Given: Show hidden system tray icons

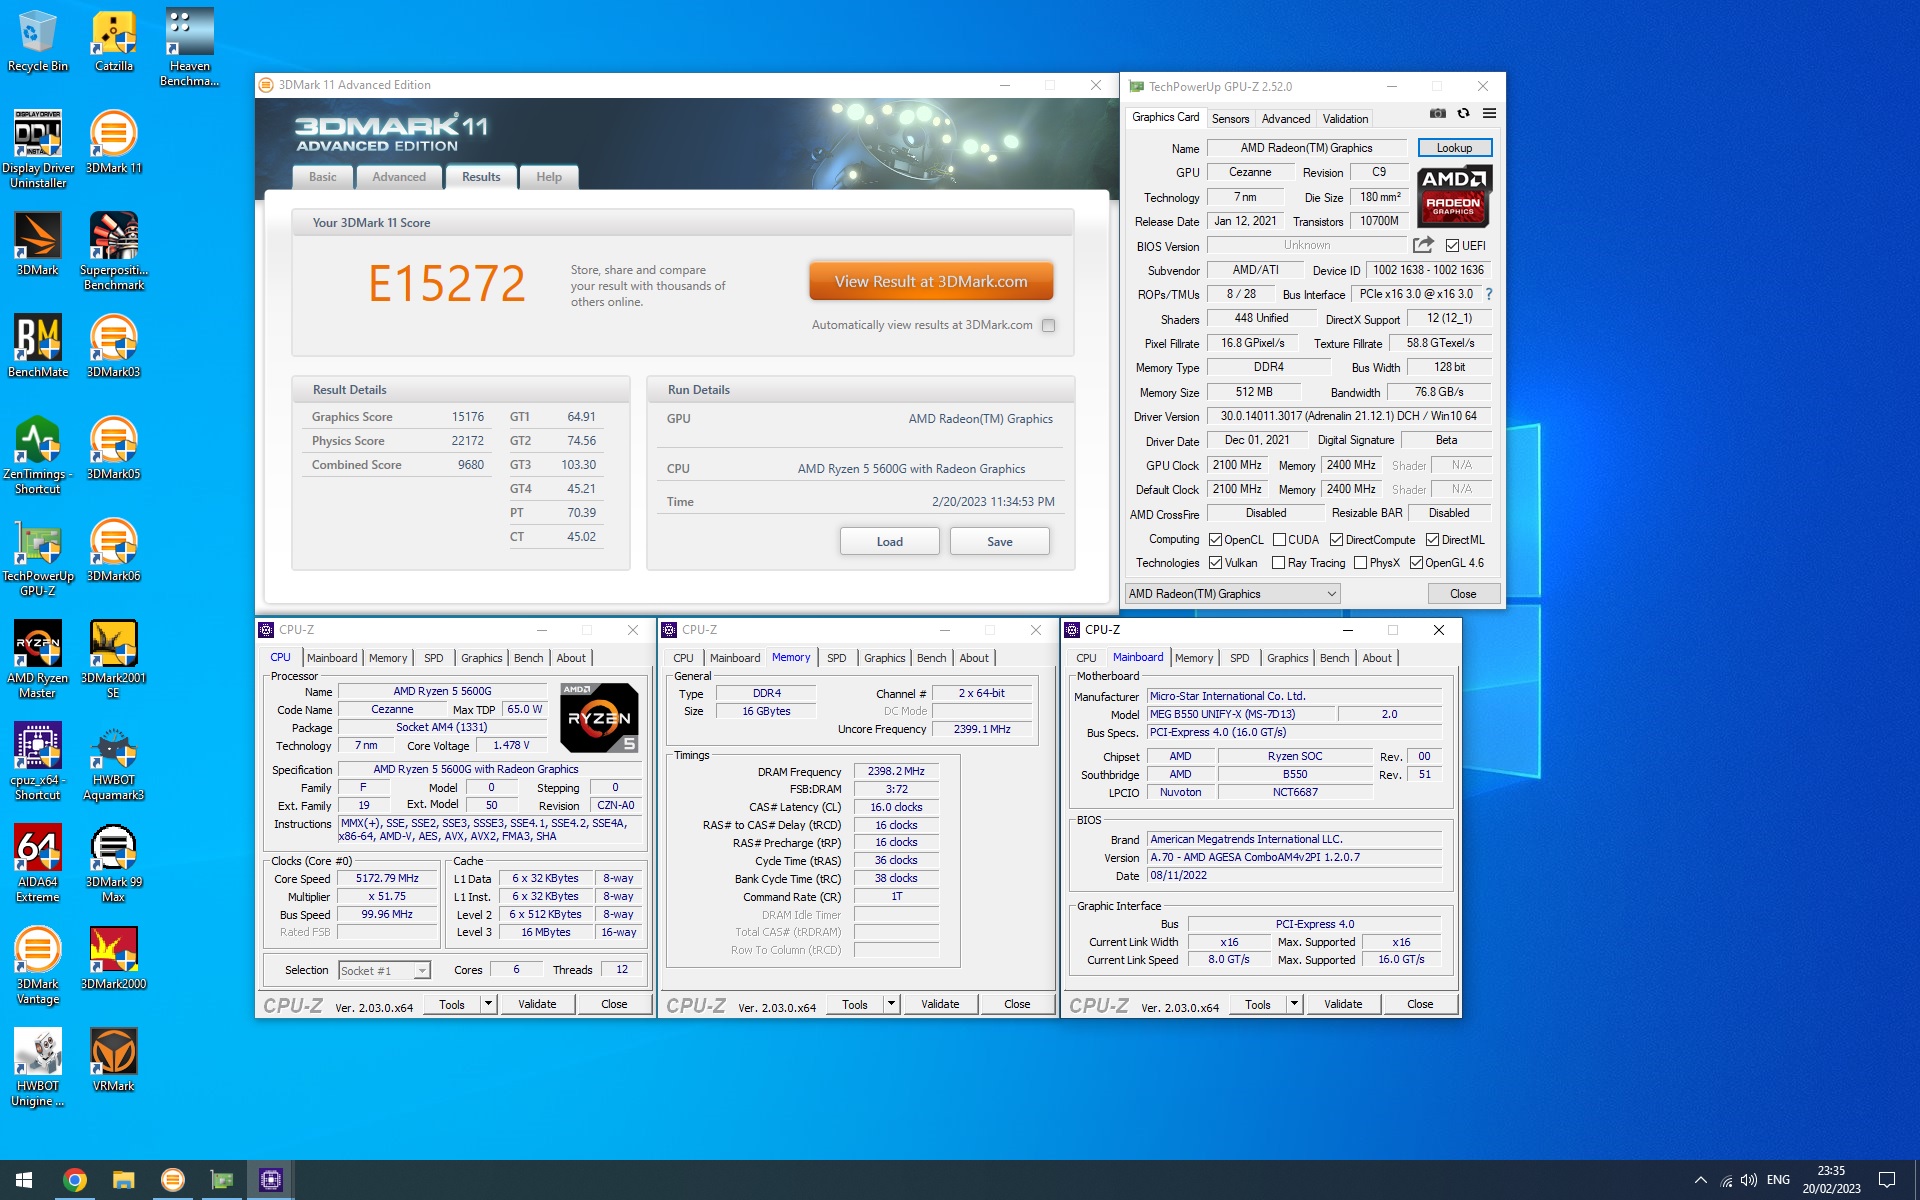Looking at the screenshot, I should coord(1700,1180).
